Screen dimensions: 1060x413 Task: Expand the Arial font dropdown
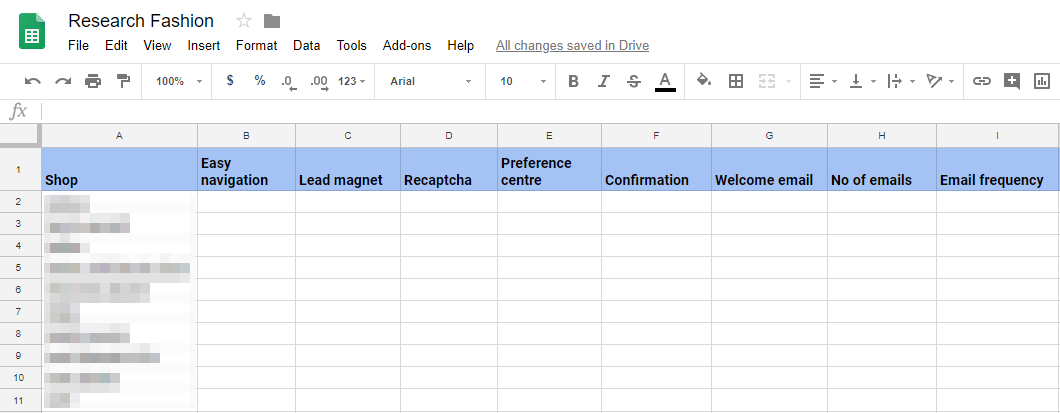431,81
